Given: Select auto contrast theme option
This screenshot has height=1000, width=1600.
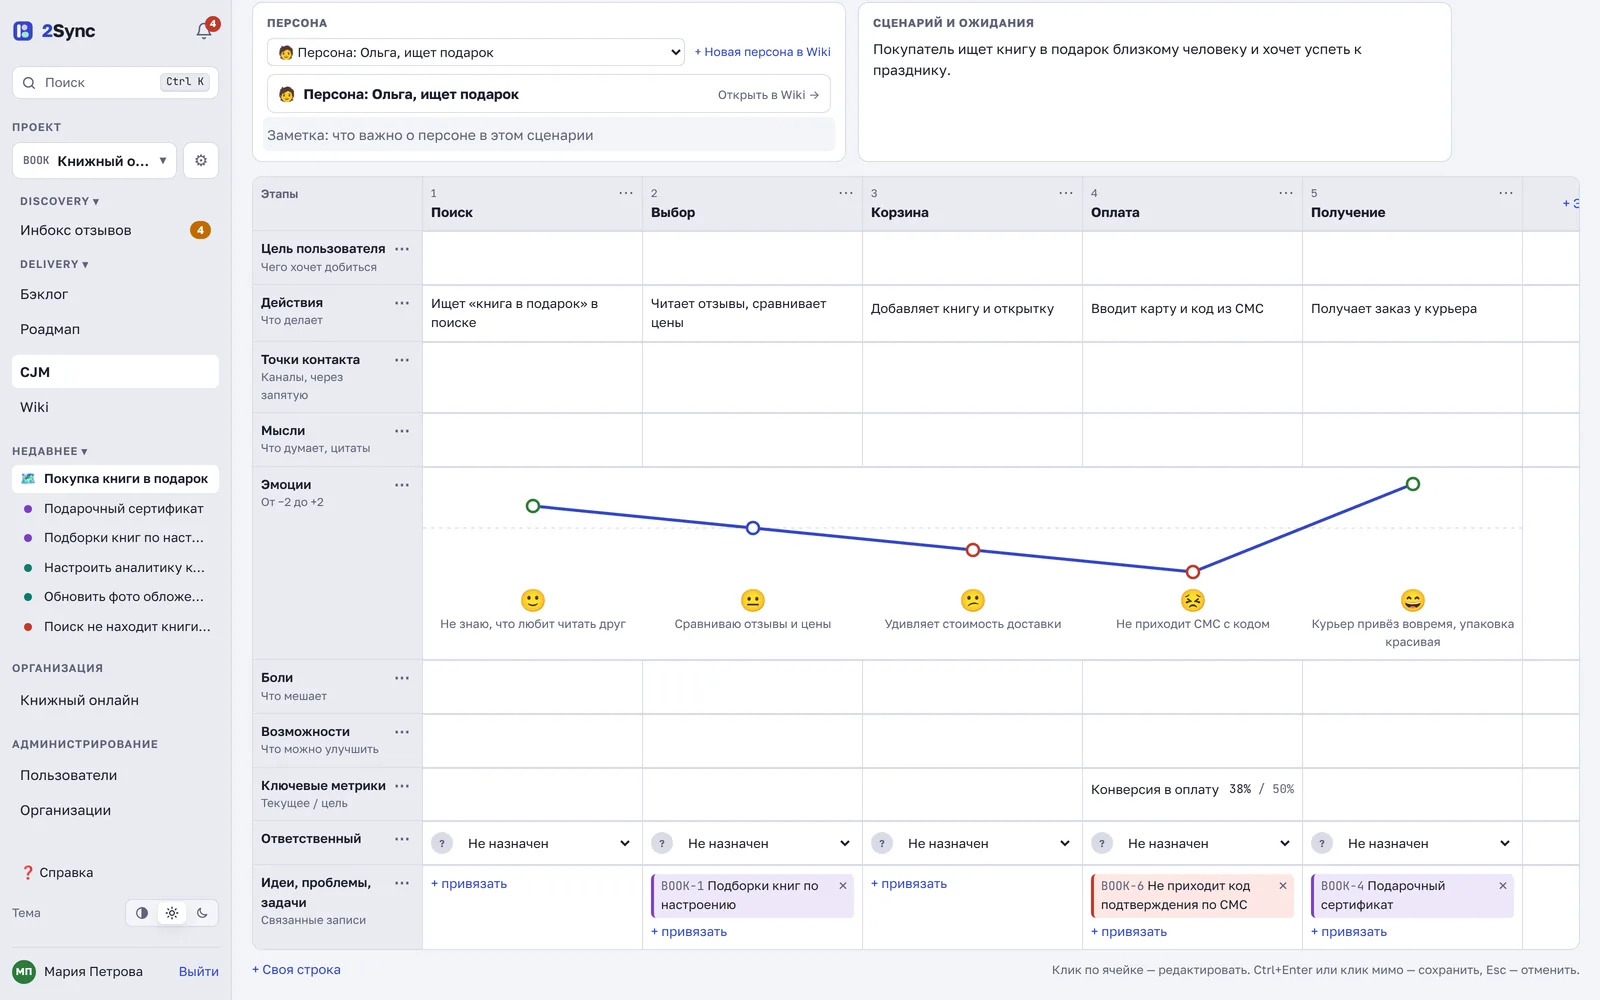Looking at the screenshot, I should coord(142,913).
